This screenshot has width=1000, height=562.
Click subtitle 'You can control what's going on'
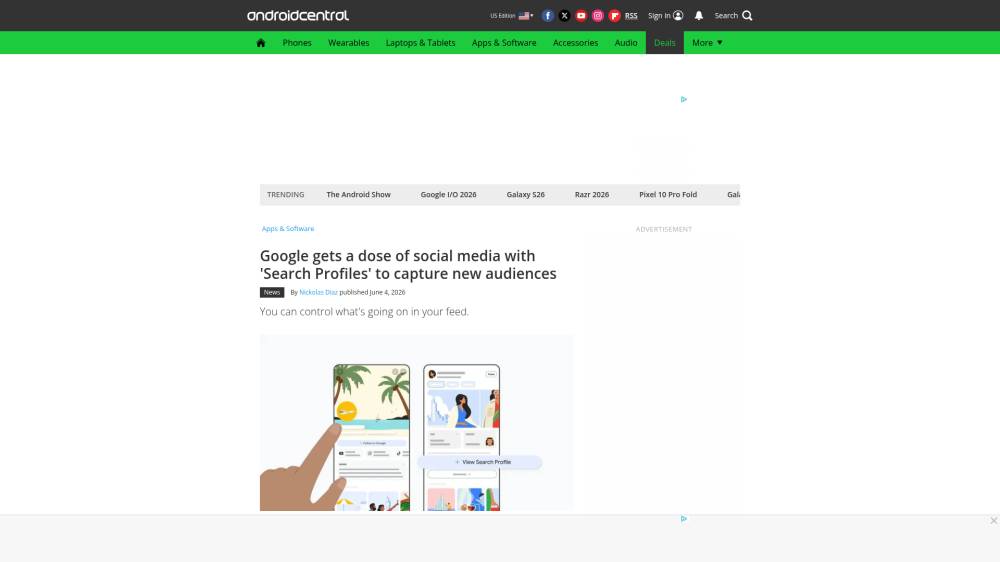click(x=364, y=311)
